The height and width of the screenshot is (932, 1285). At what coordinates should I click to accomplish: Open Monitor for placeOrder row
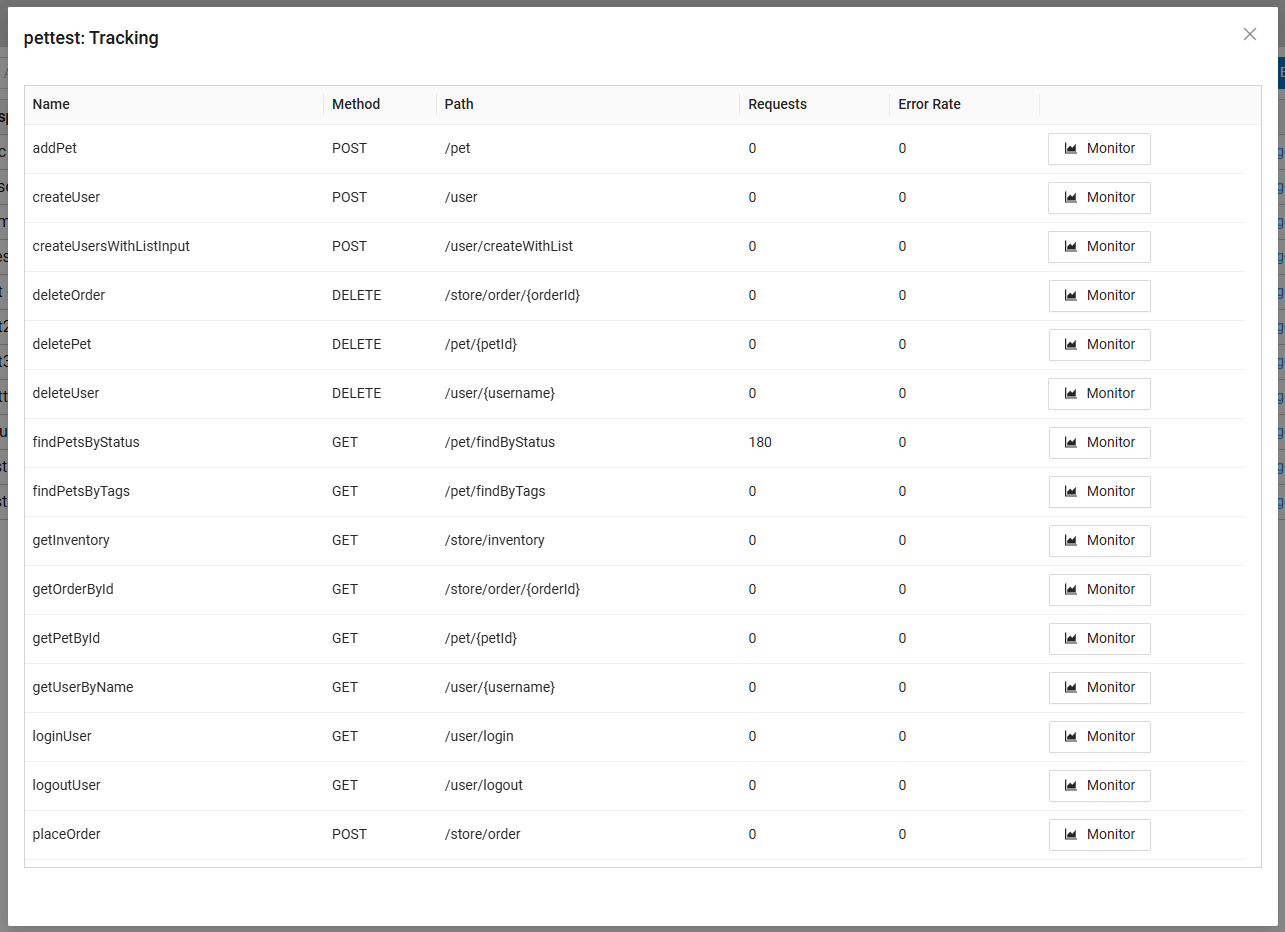pyautogui.click(x=1099, y=835)
